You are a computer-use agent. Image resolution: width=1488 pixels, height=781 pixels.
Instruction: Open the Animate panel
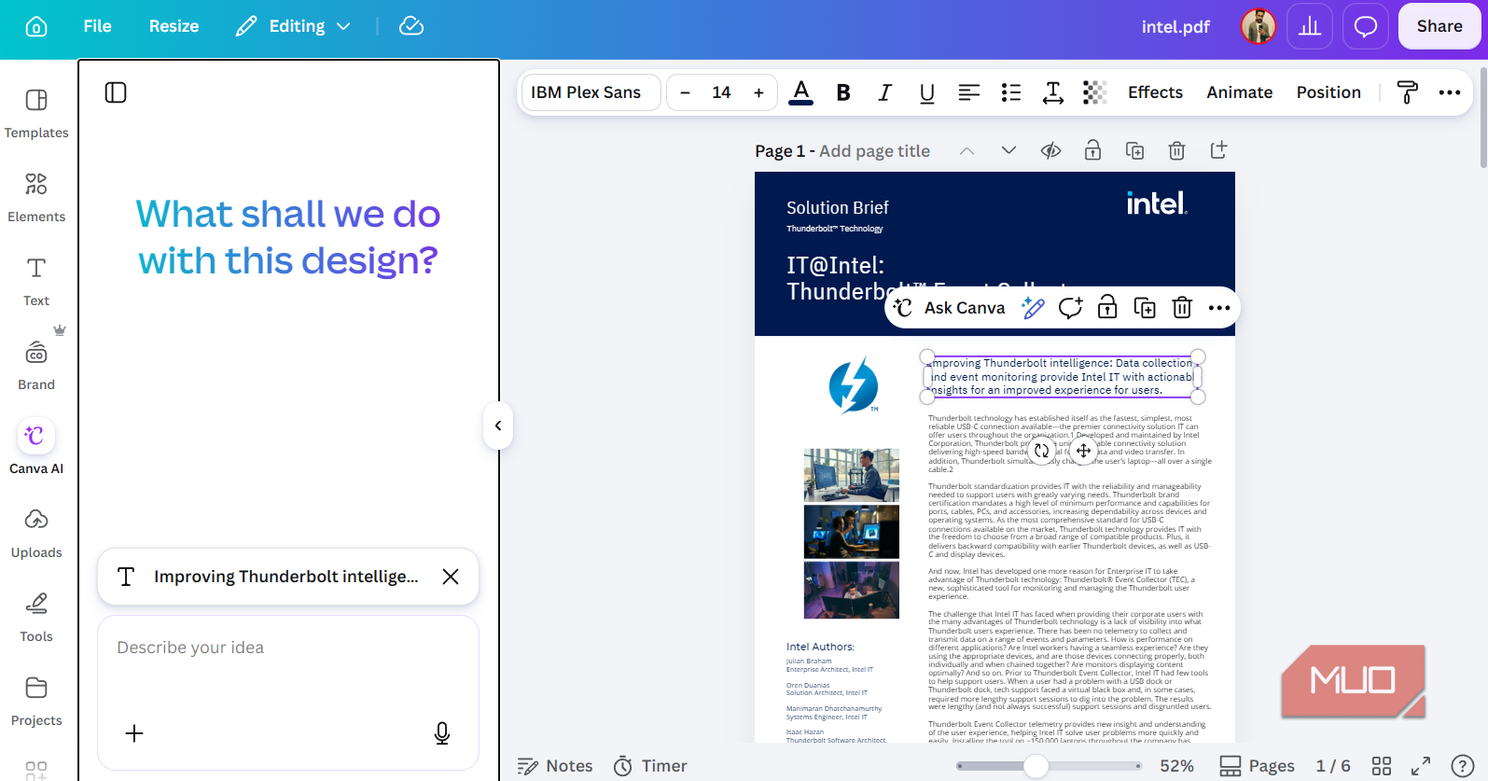coord(1239,92)
